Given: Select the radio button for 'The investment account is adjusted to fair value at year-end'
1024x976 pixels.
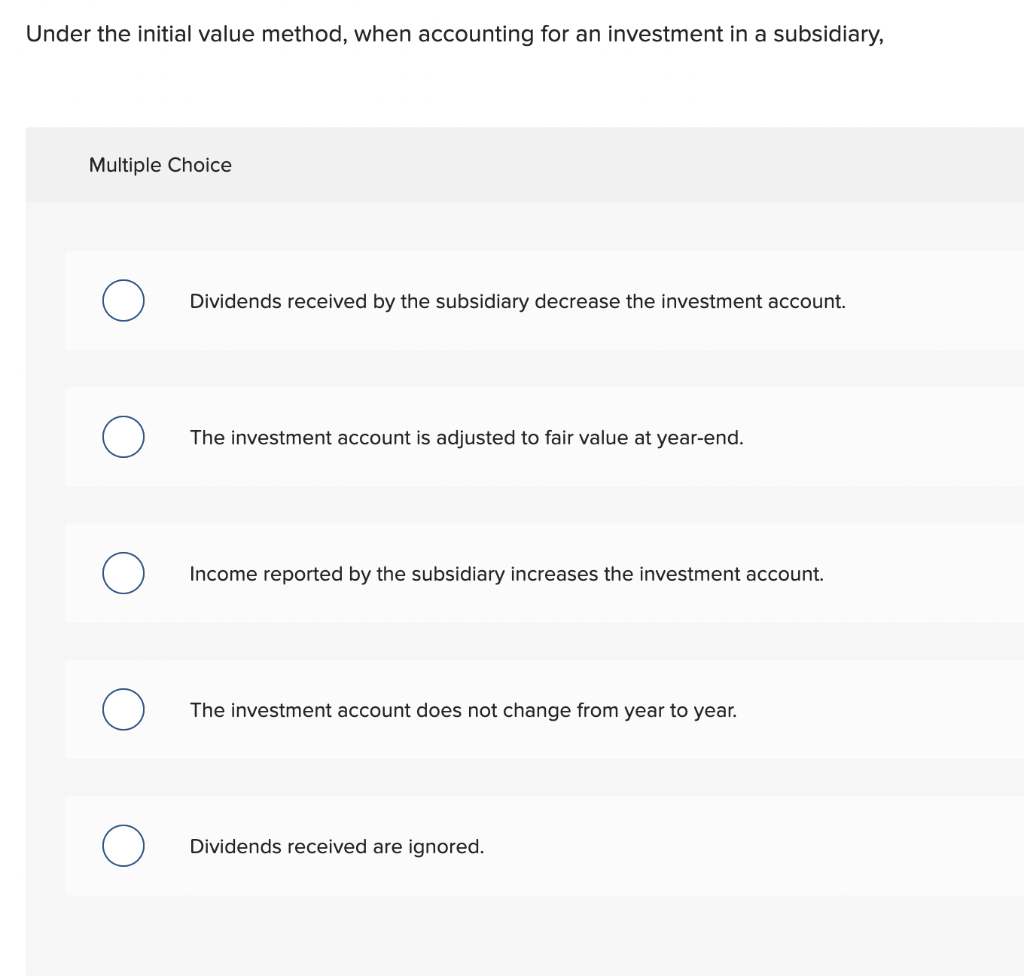Looking at the screenshot, I should 123,436.
